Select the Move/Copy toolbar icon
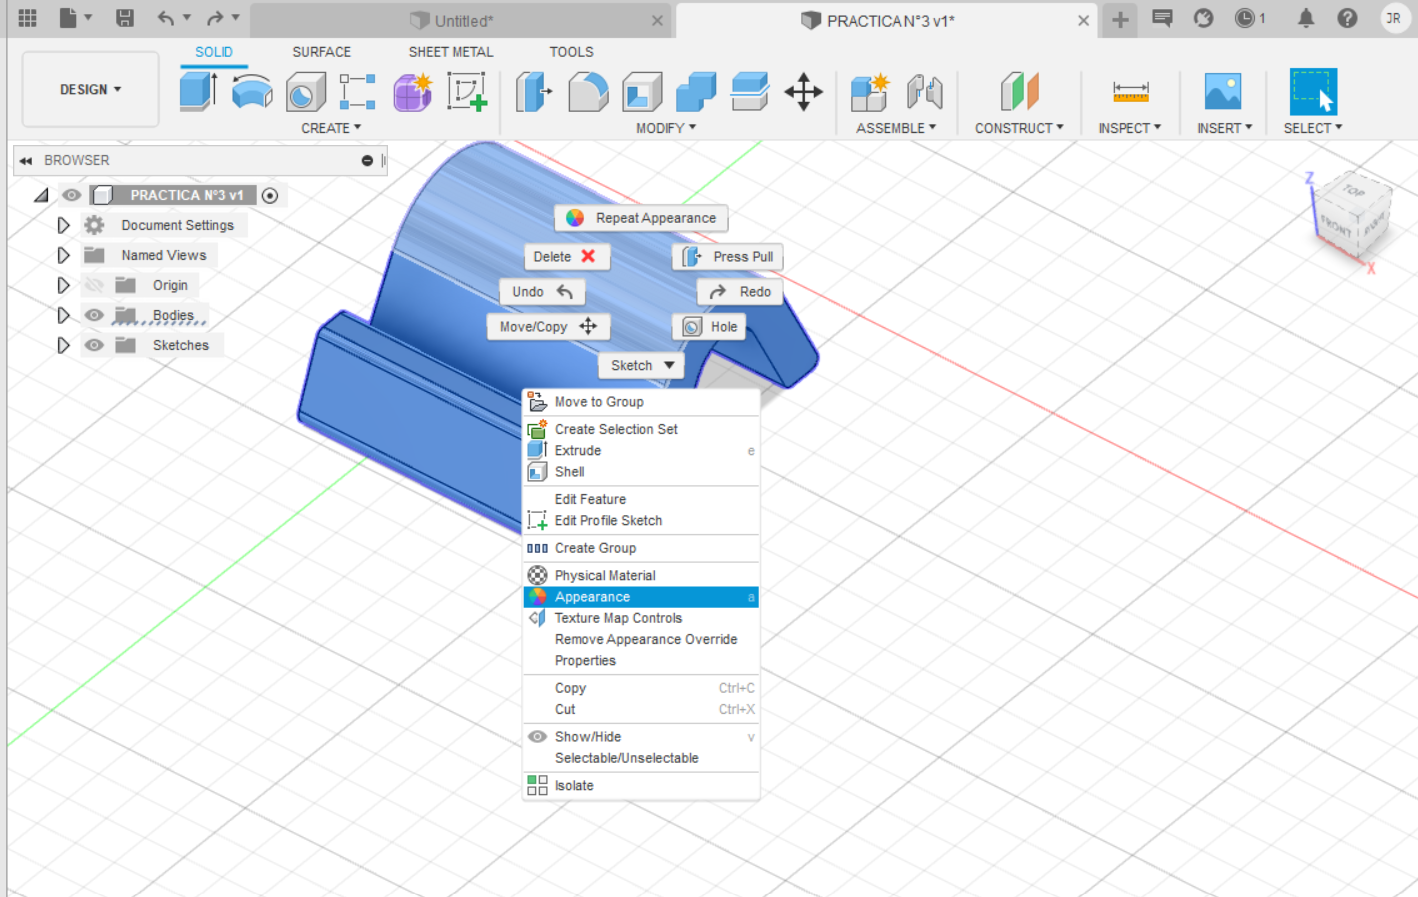 coord(803,92)
